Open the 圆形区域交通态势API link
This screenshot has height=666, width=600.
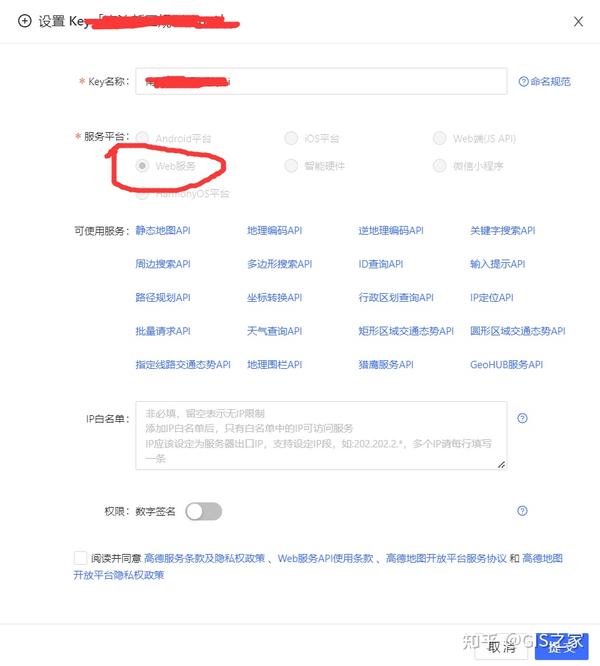pyautogui.click(x=518, y=331)
